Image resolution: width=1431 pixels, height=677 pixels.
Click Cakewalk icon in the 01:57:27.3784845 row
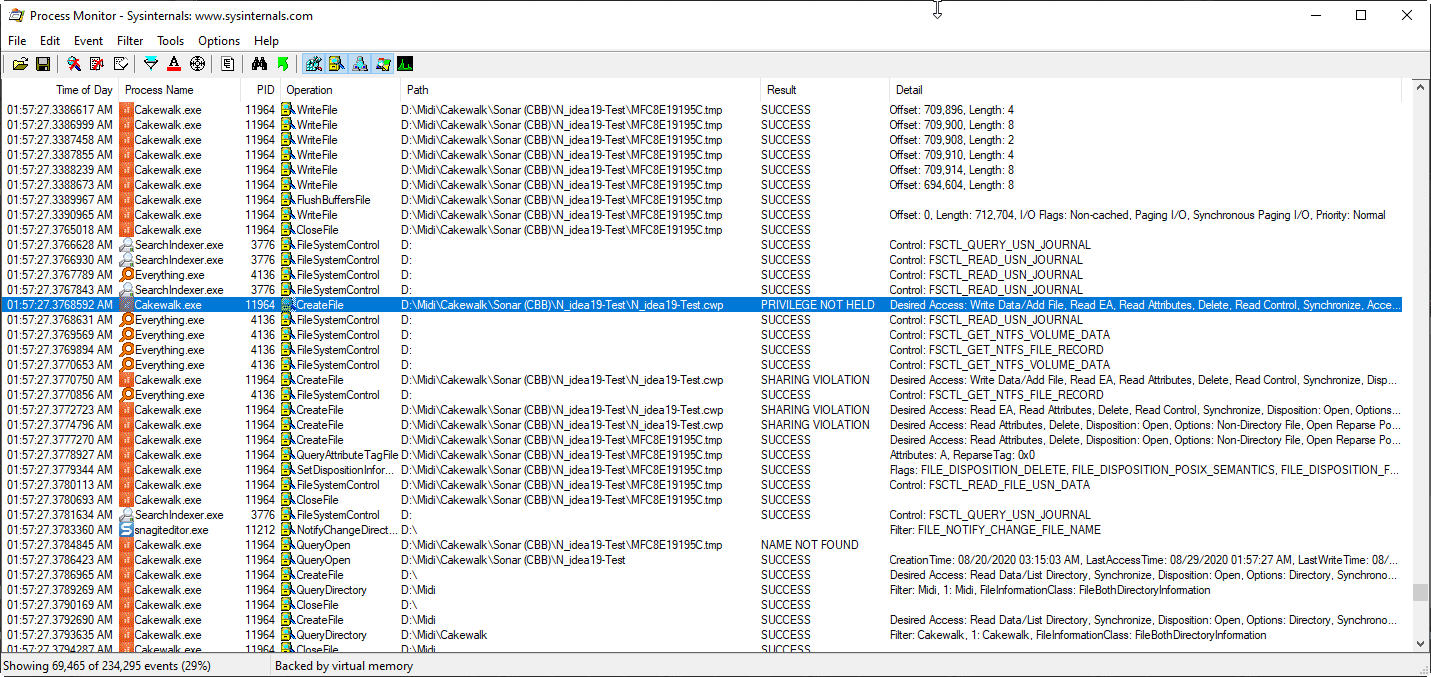(x=126, y=545)
